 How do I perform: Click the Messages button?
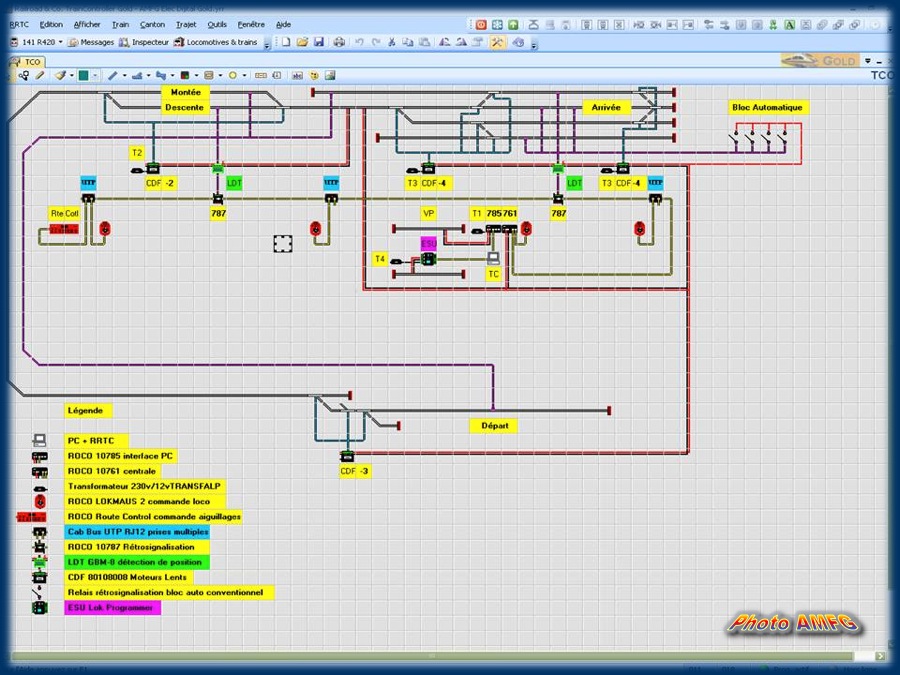(91, 42)
